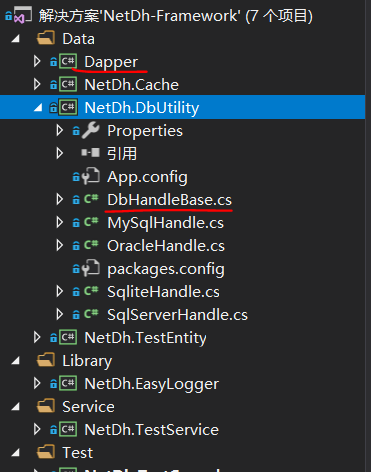Expand the NetDh.EasyLogger project node
Image resolution: width=371 pixels, height=472 pixels.
coord(37,383)
